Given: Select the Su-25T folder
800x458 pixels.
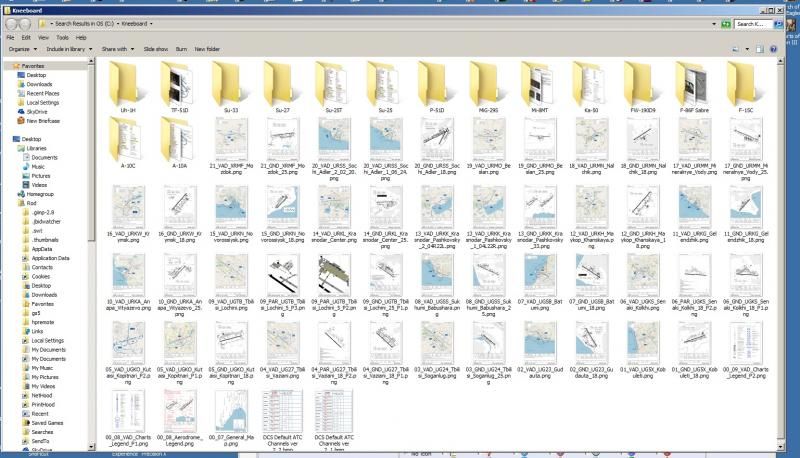Looking at the screenshot, I should 334,85.
